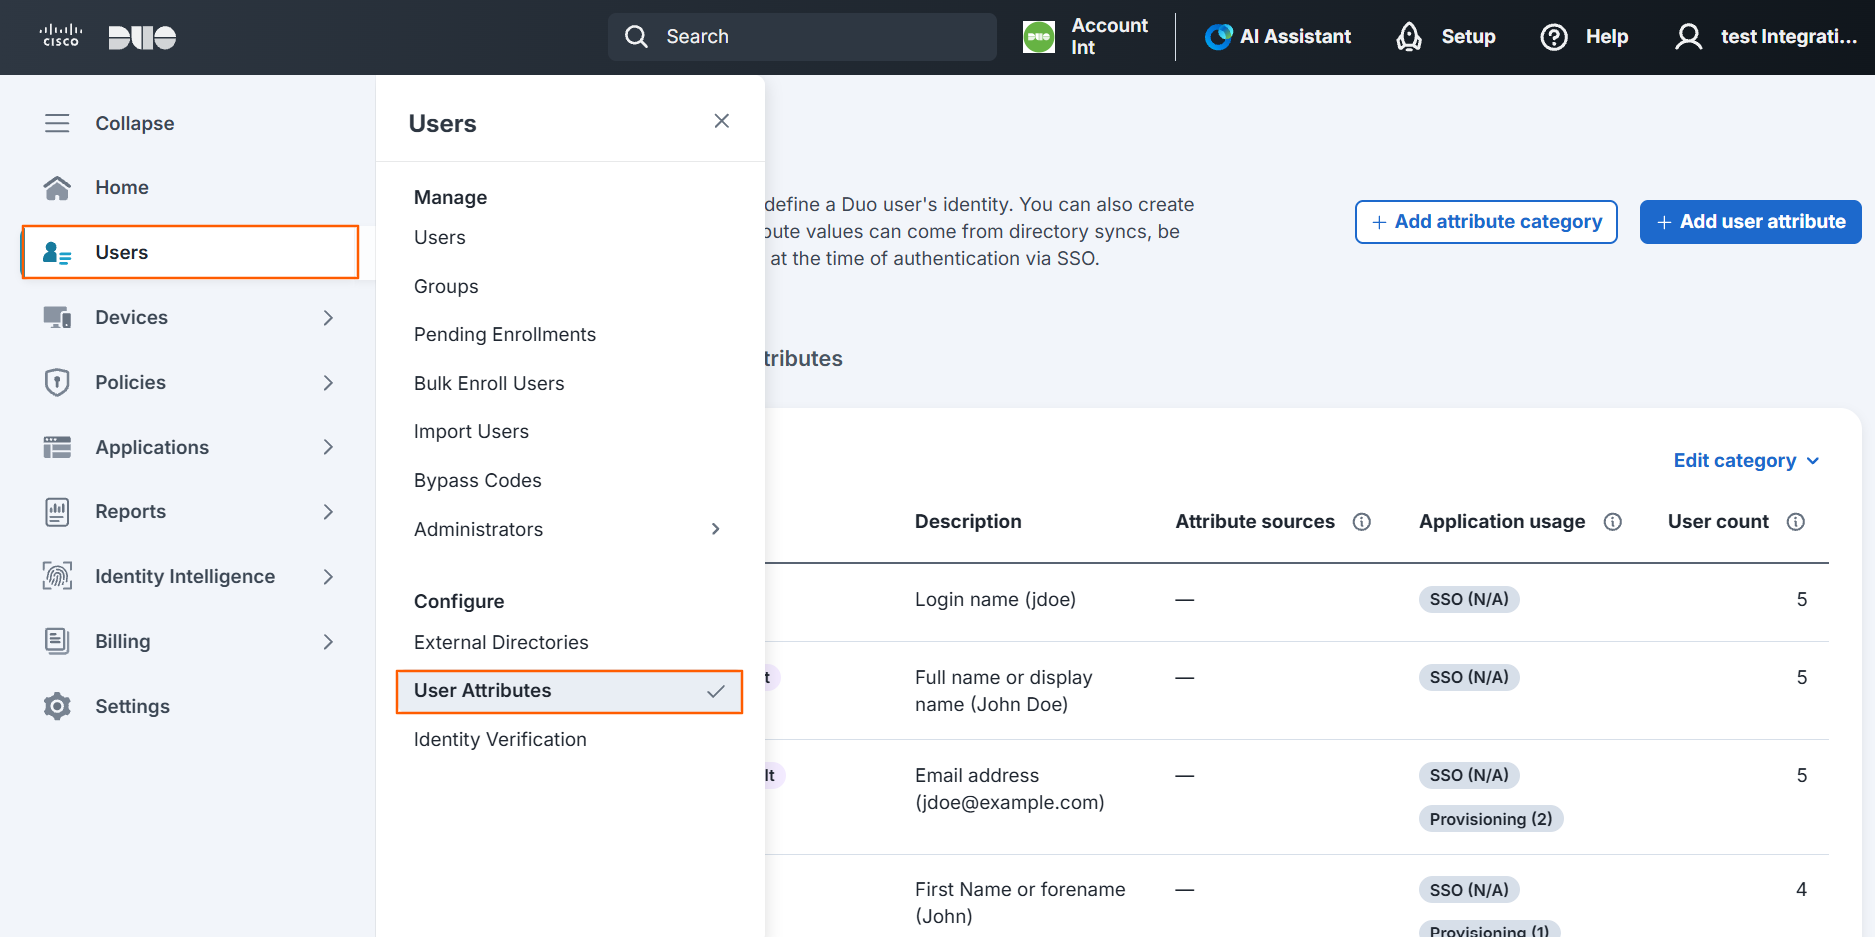Viewport: 1875px width, 937px height.
Task: Go to Home in sidebar
Action: pyautogui.click(x=122, y=188)
